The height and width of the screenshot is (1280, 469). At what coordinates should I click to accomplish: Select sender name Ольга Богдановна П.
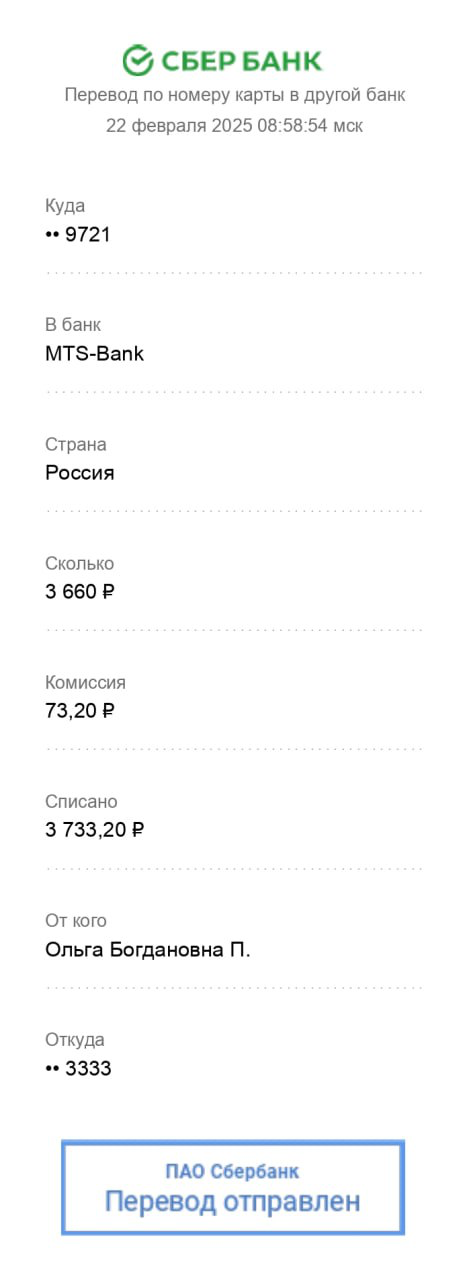[148, 949]
